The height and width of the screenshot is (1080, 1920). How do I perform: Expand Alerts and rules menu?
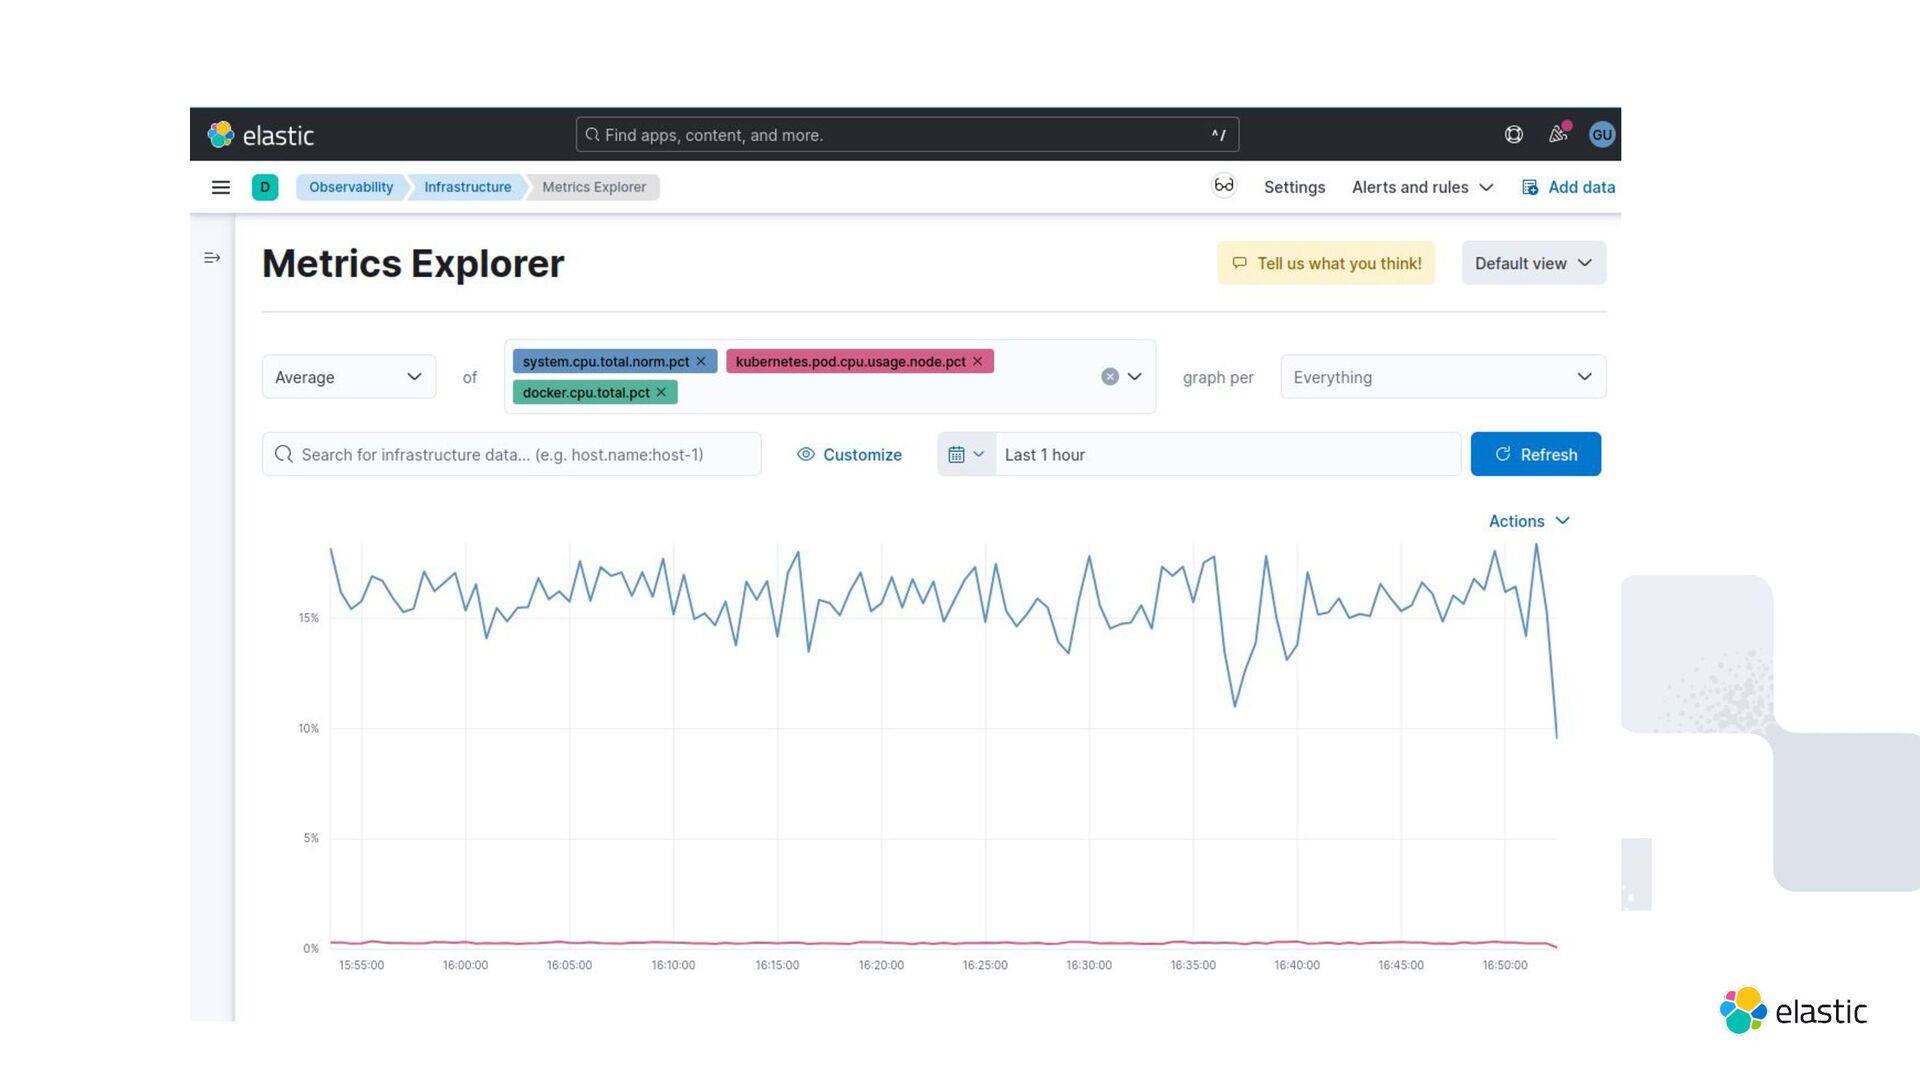click(x=1422, y=187)
